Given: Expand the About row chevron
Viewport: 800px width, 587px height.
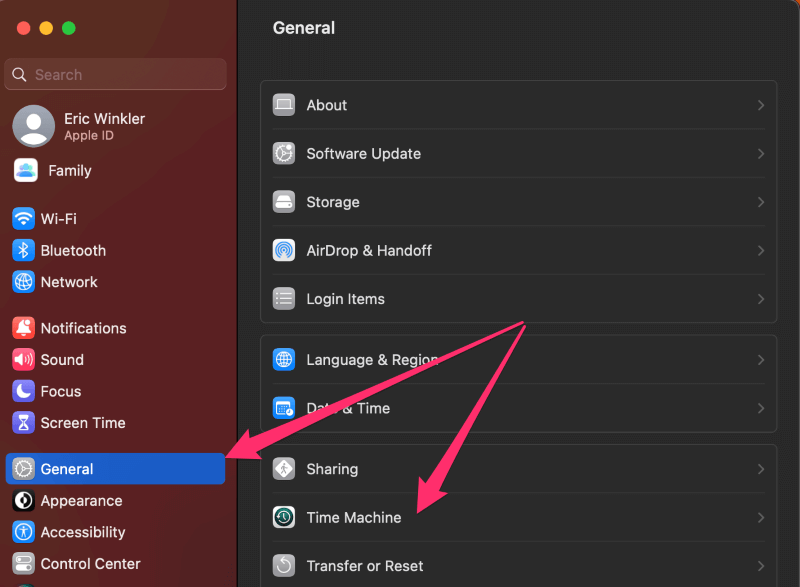Looking at the screenshot, I should 761,105.
